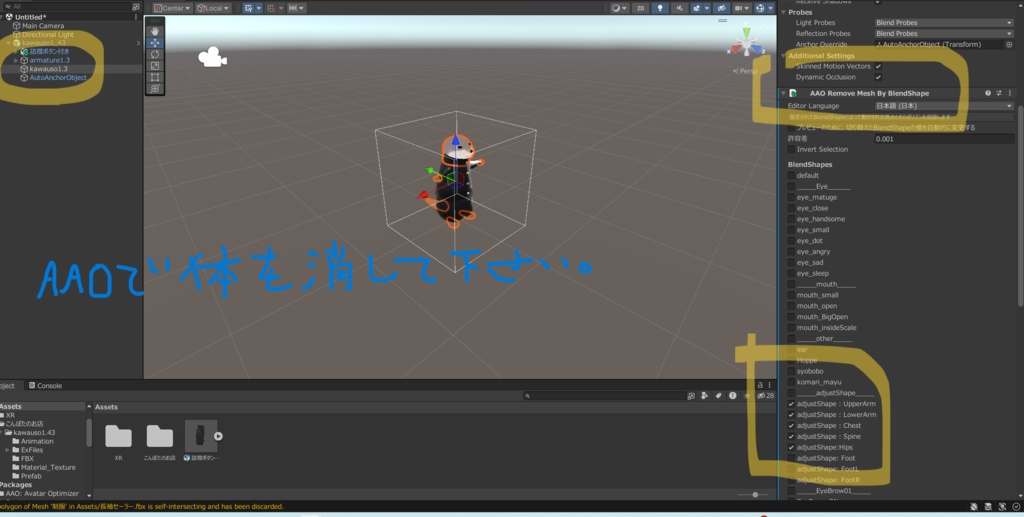Toggle Dynamic Occlusion checkbox
This screenshot has height=517, width=1024.
point(878,77)
